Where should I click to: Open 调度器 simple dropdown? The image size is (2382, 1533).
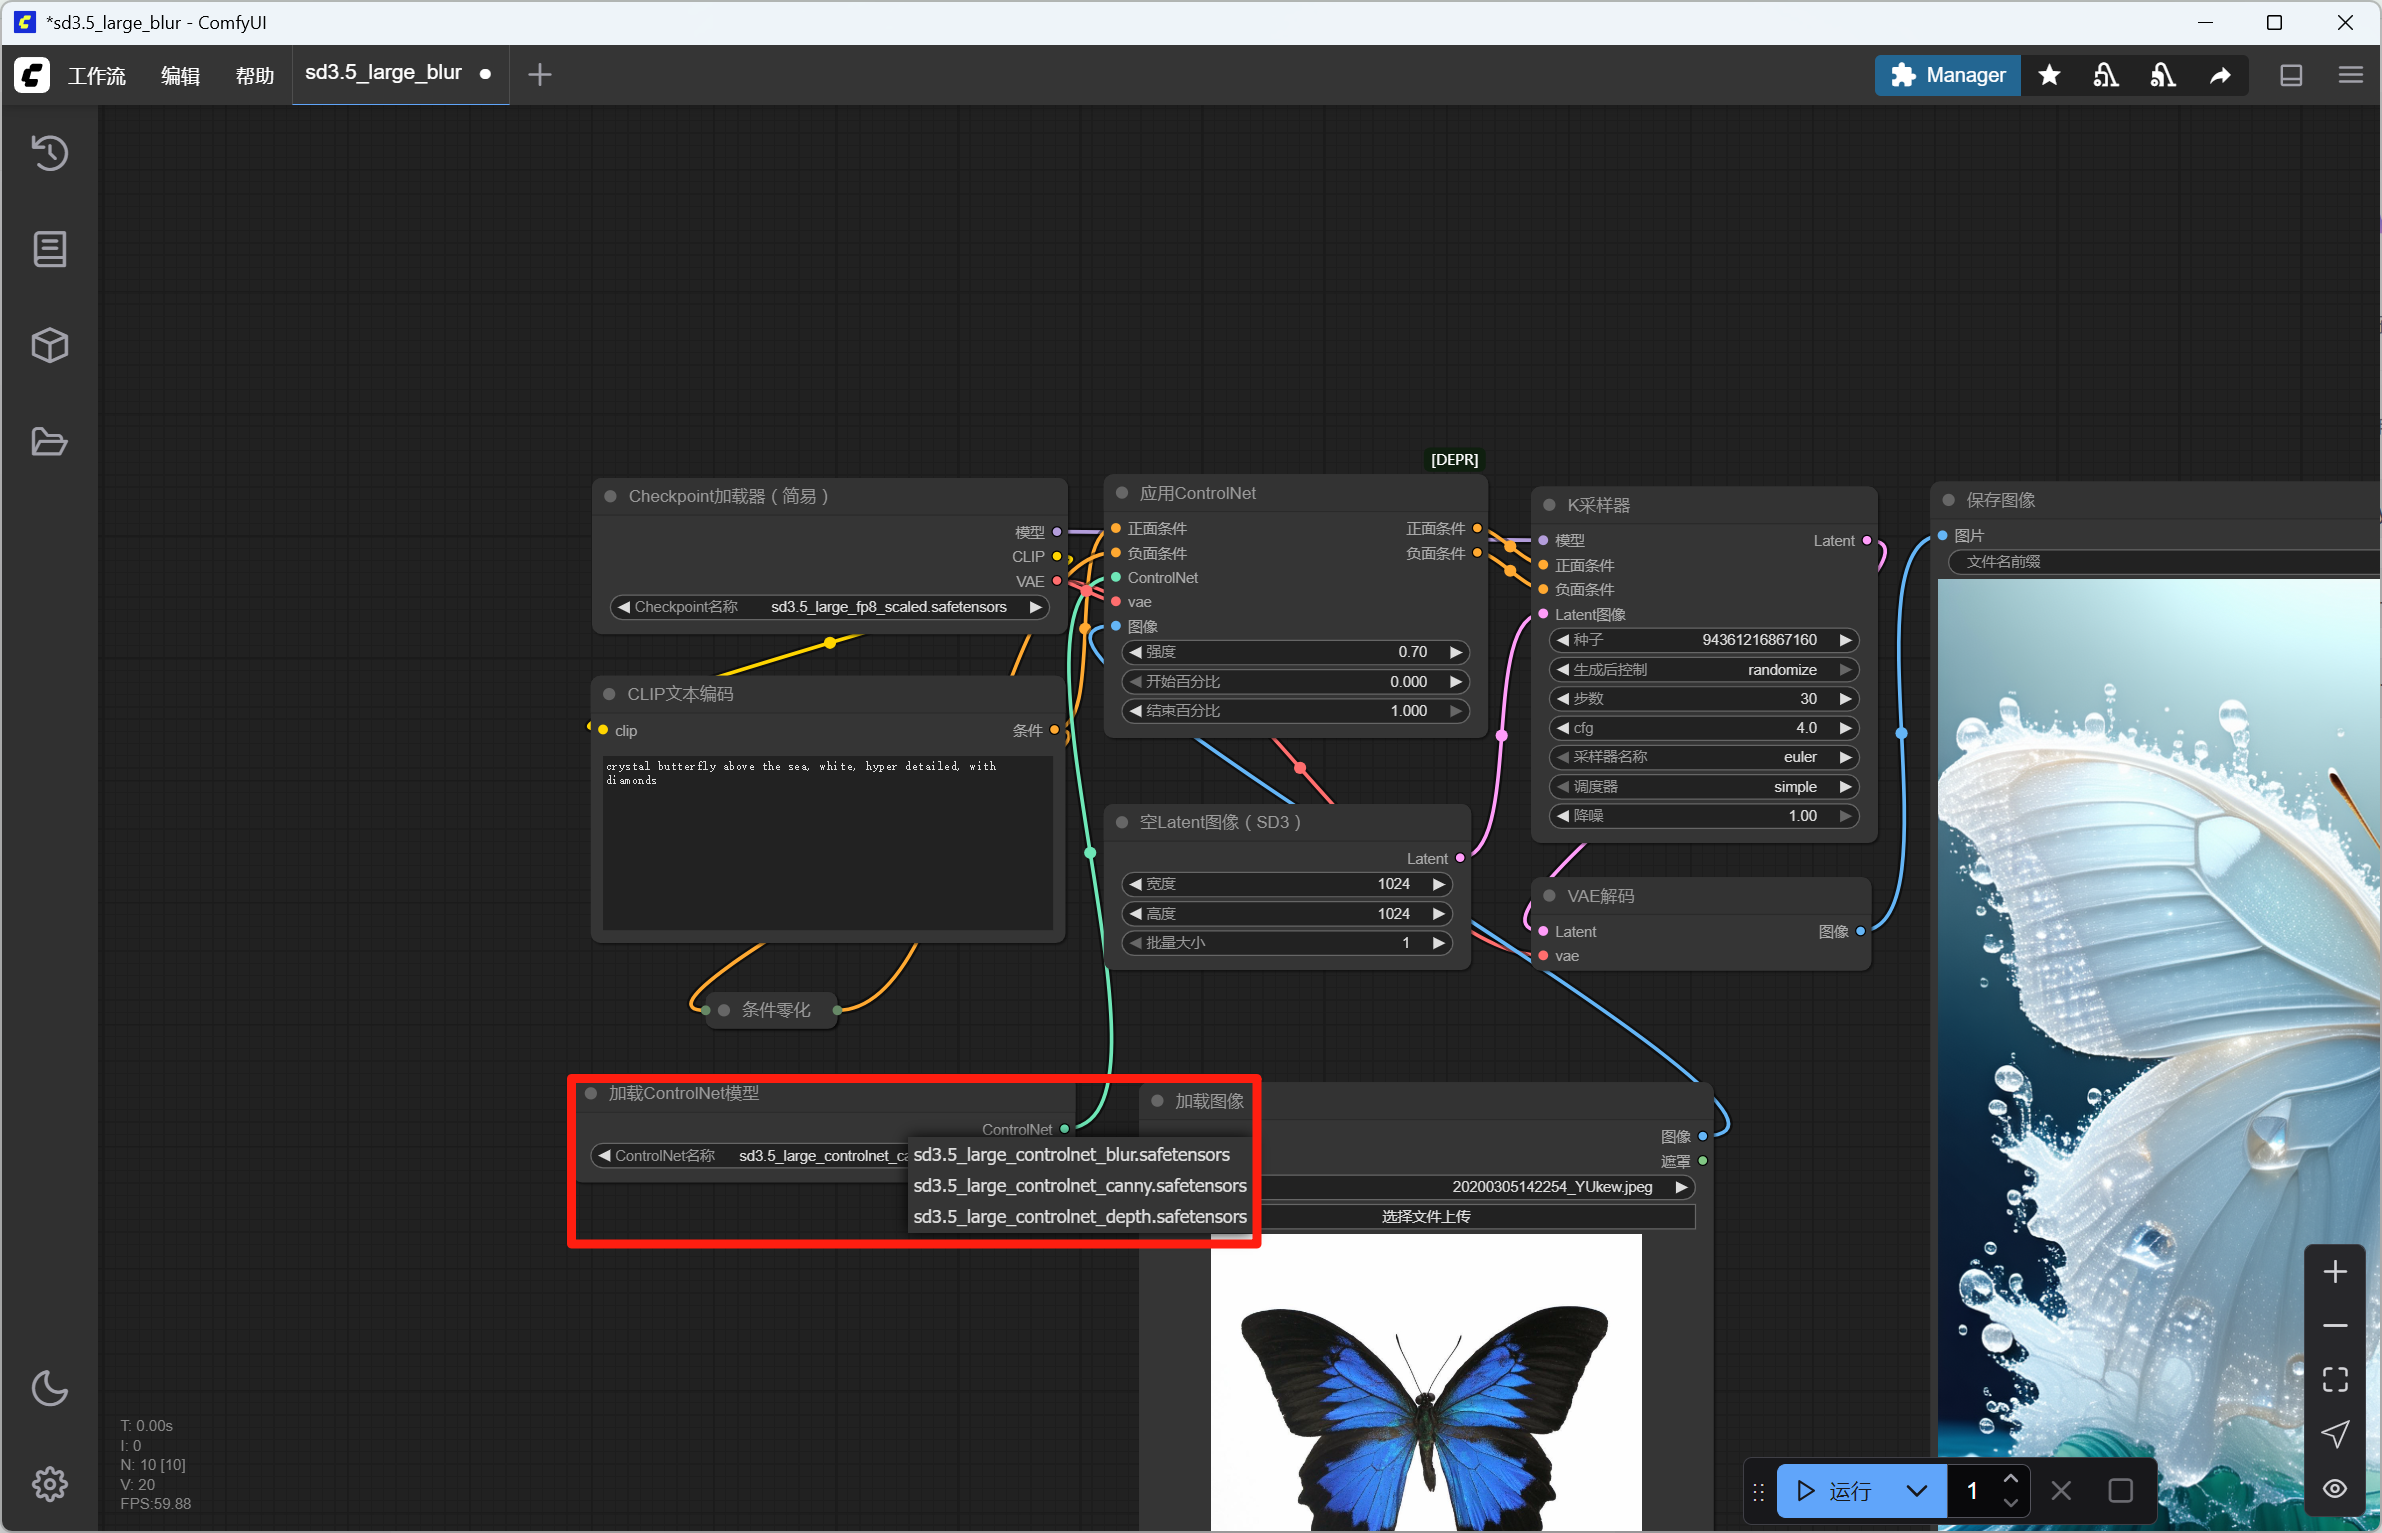point(1704,786)
